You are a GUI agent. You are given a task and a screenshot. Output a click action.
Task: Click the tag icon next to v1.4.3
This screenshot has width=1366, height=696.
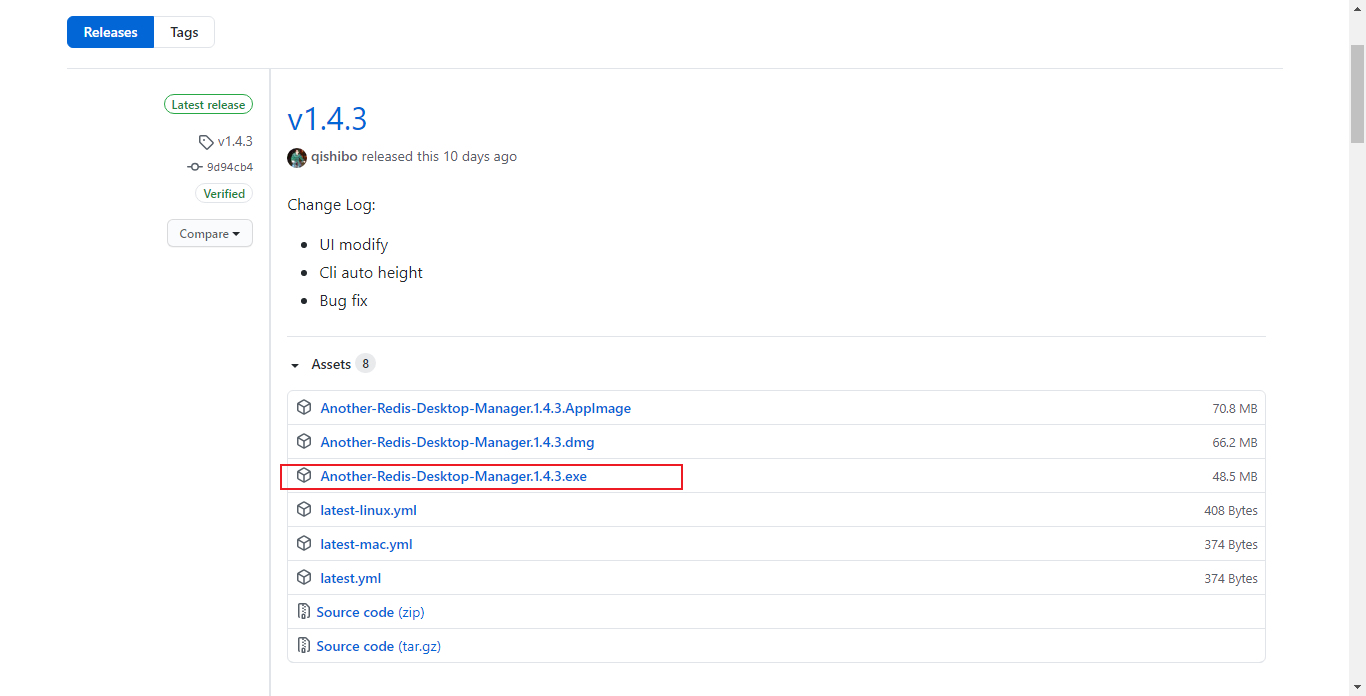point(206,142)
